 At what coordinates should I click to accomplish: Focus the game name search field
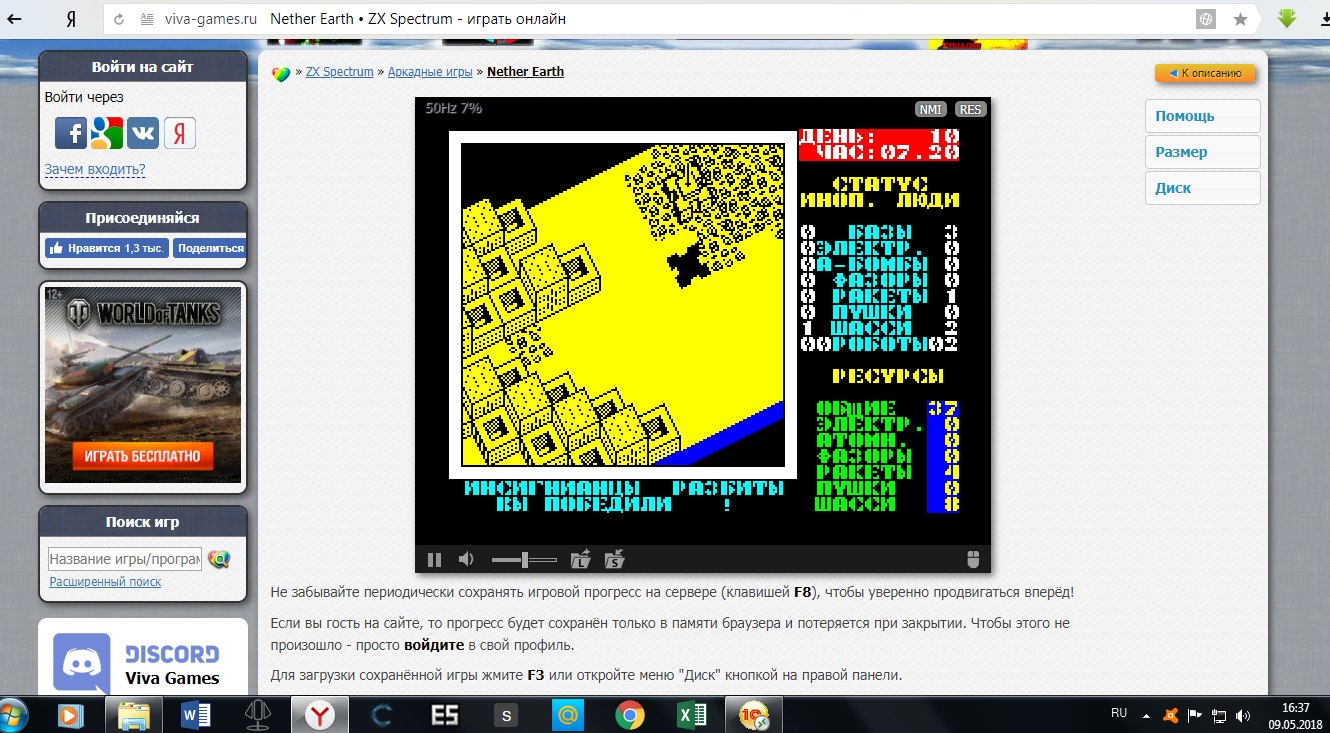pyautogui.click(x=125, y=559)
